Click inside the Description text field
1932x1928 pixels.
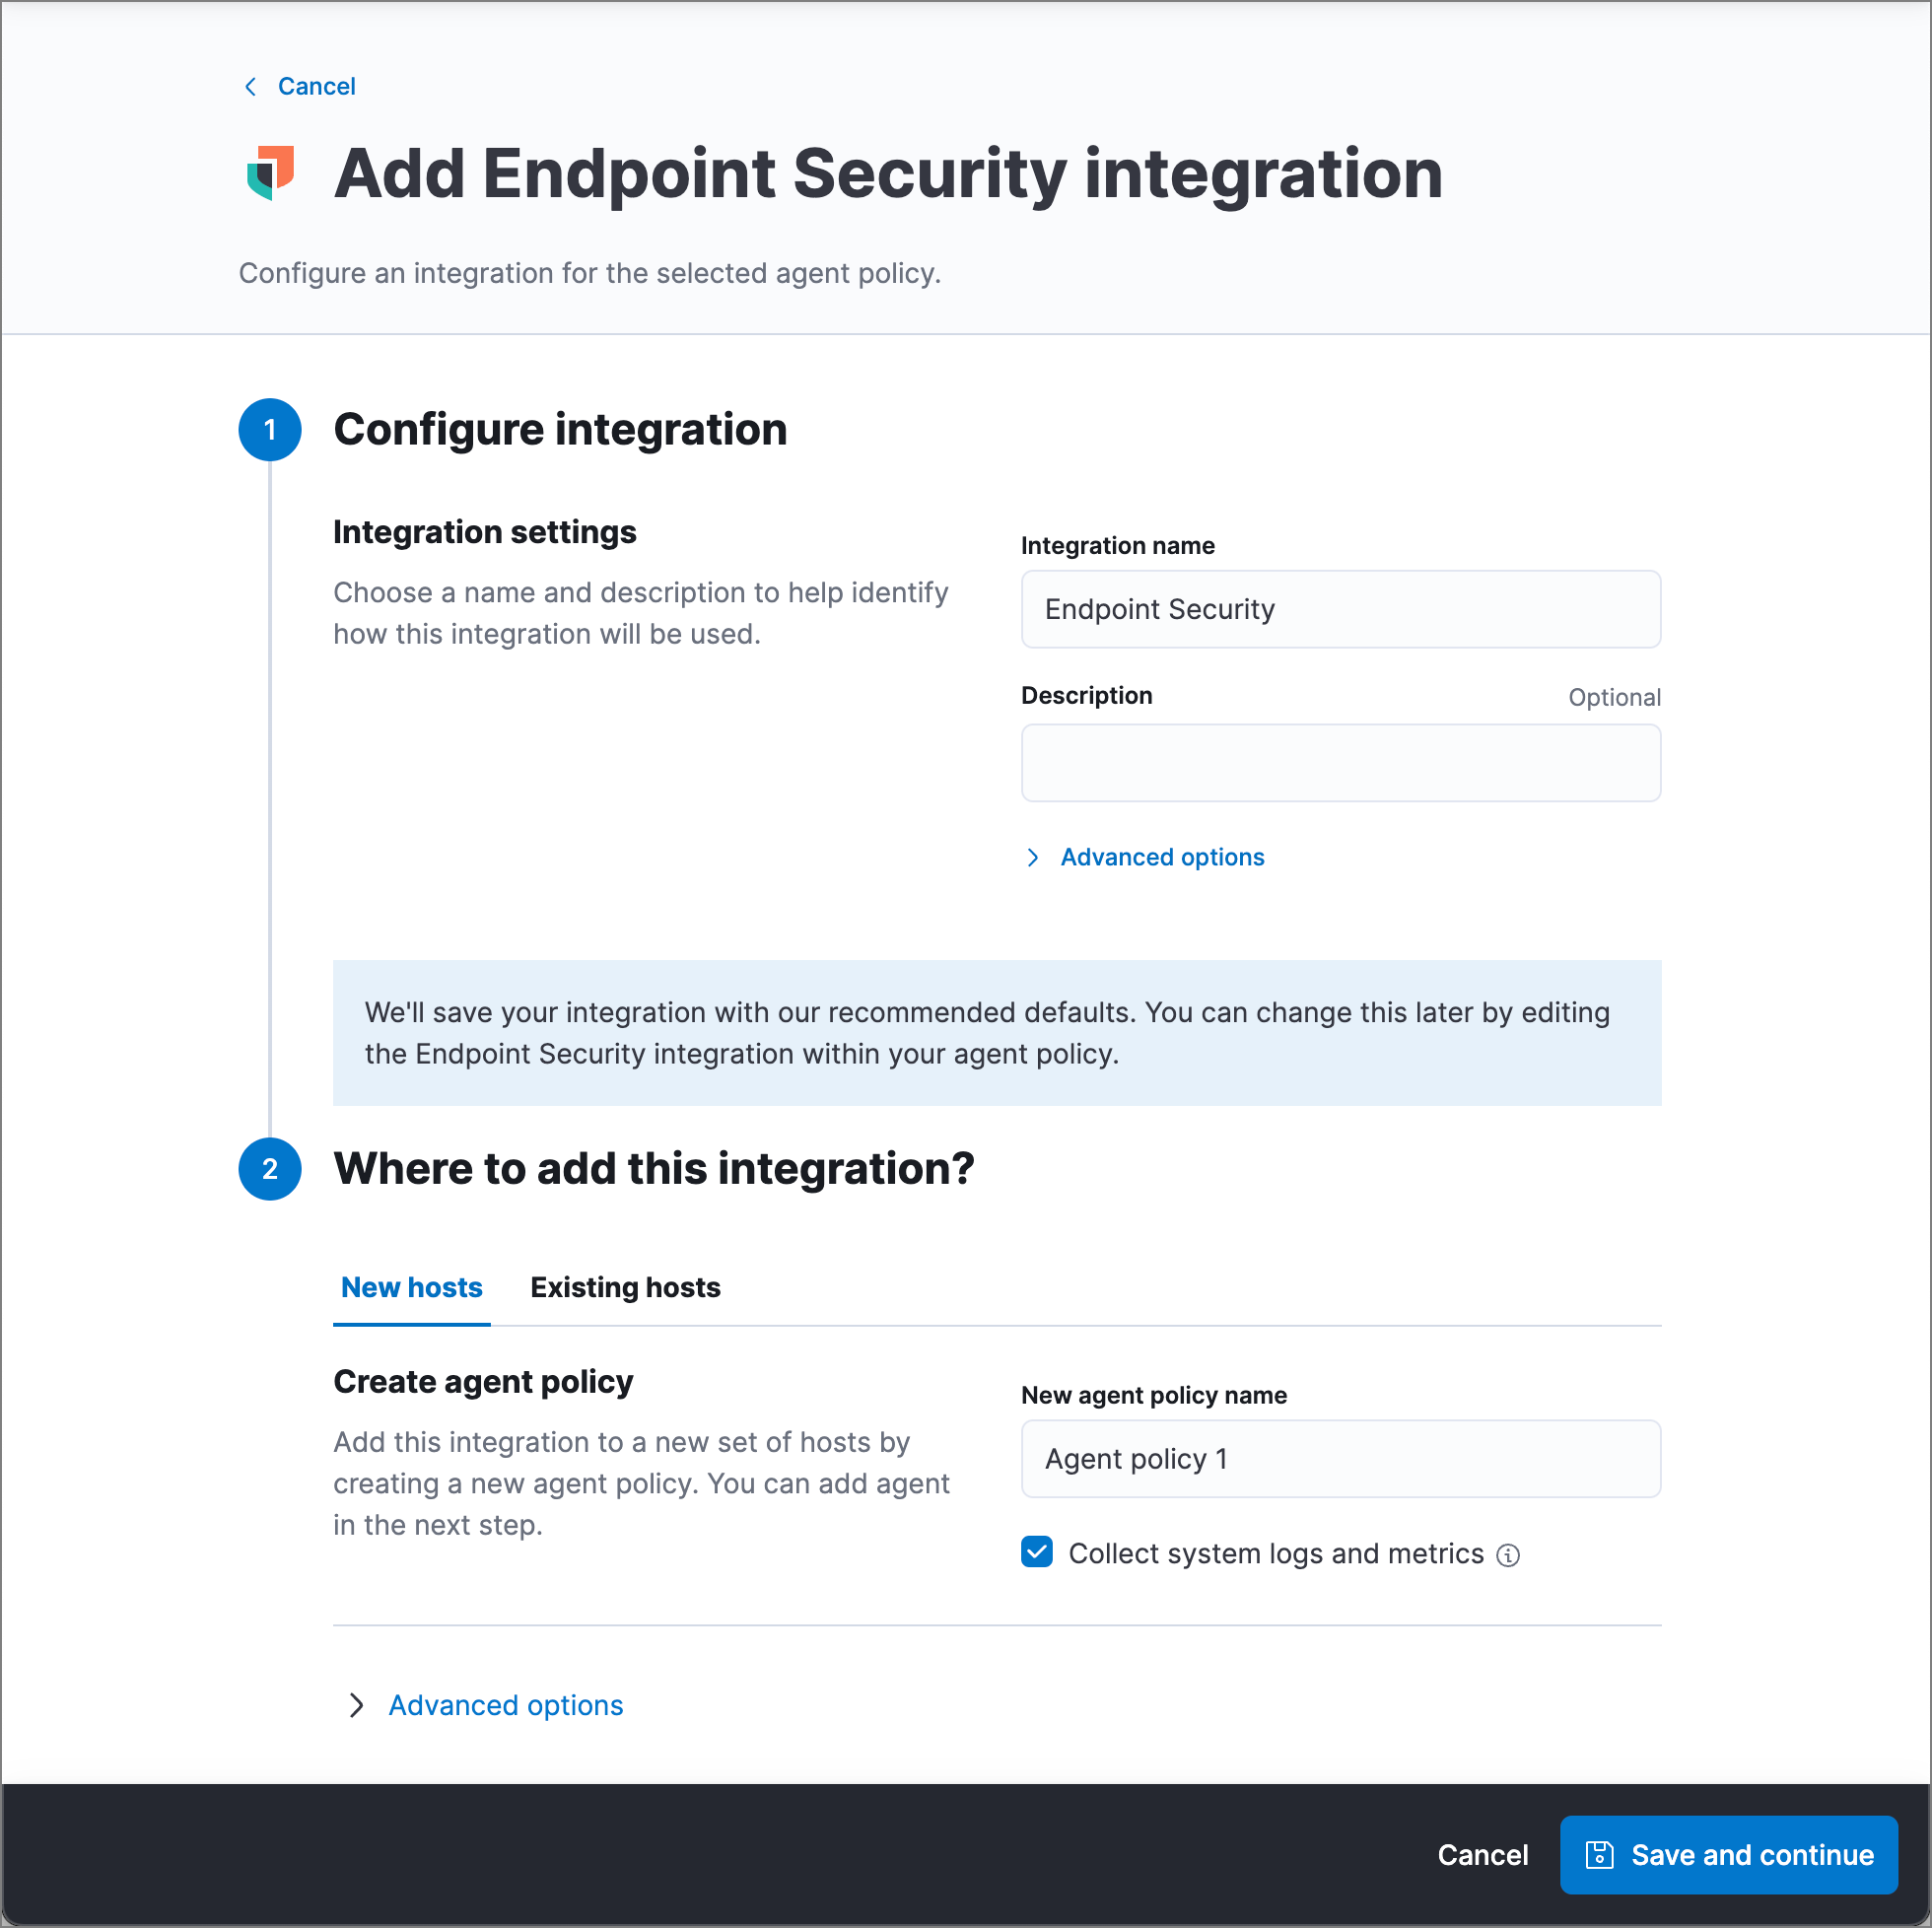pos(1340,763)
